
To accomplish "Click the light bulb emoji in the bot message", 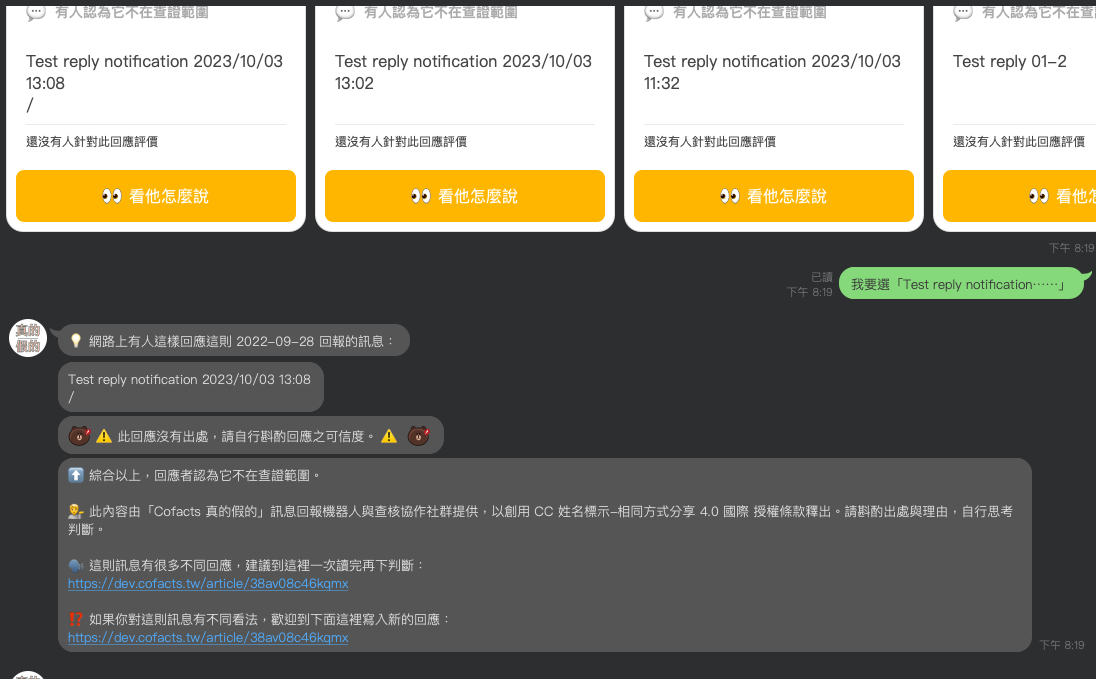I will point(75,341).
